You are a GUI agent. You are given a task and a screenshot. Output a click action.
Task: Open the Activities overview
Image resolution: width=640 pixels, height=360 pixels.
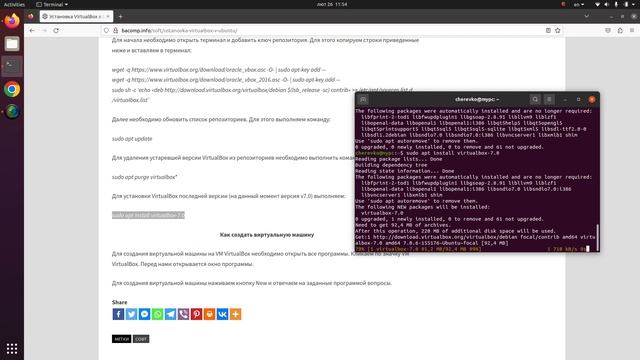[14, 4]
